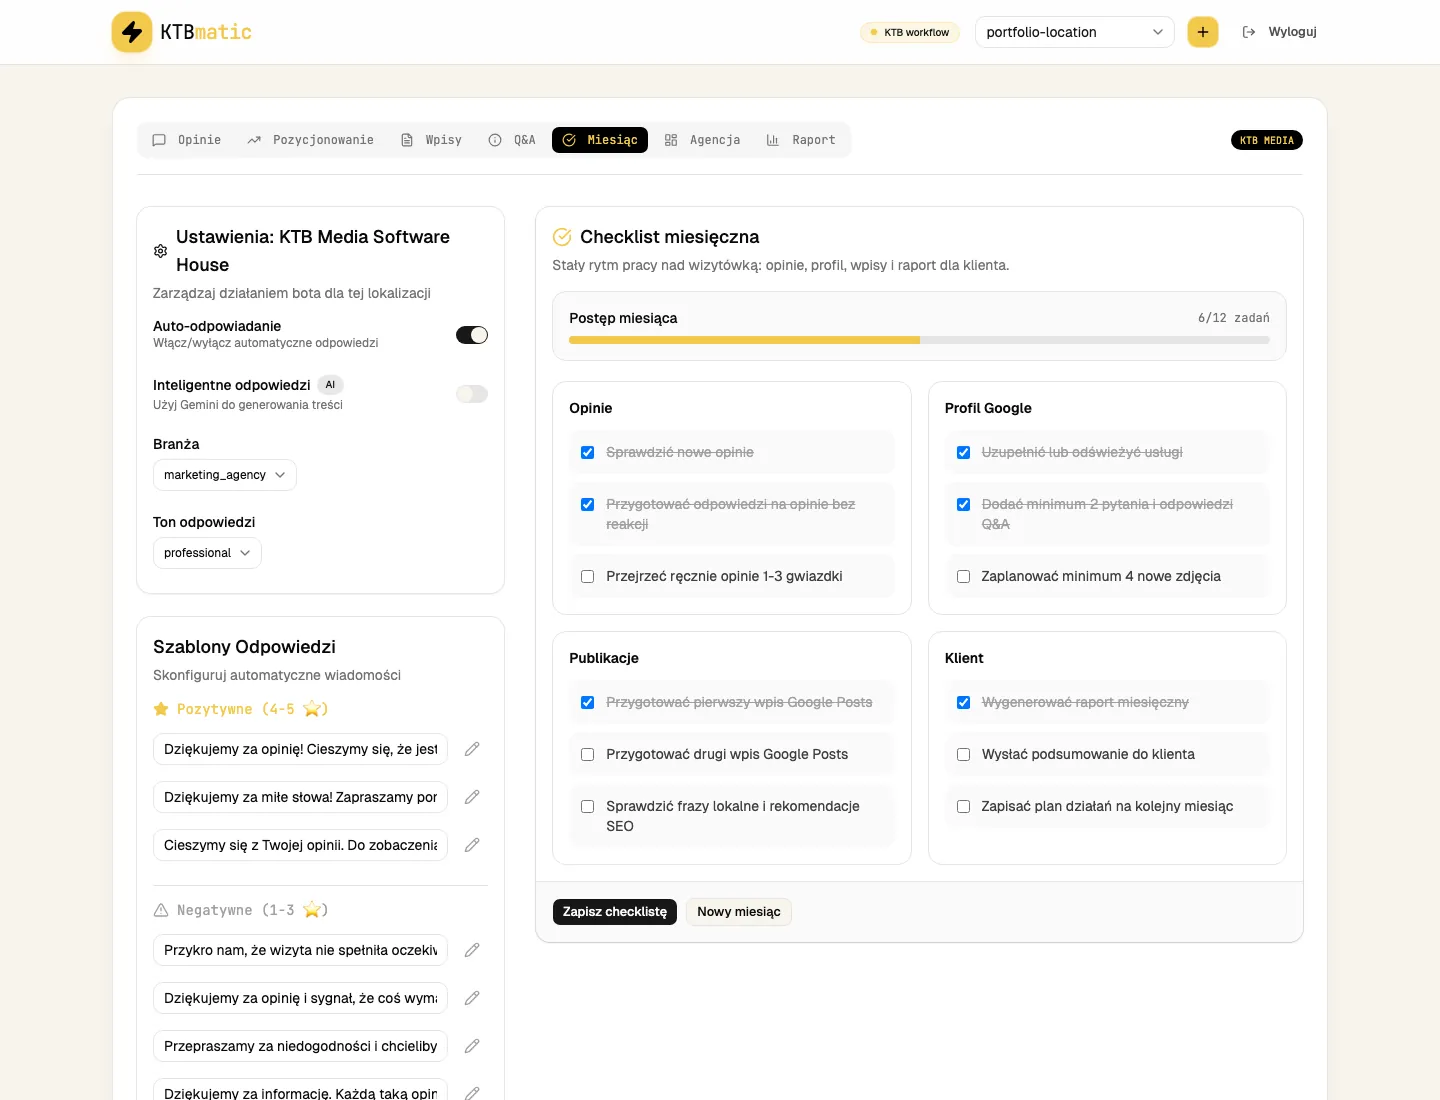
Task: Edit the 'Dziękujemy za miłe słowa' template pencil
Action: [x=472, y=797]
